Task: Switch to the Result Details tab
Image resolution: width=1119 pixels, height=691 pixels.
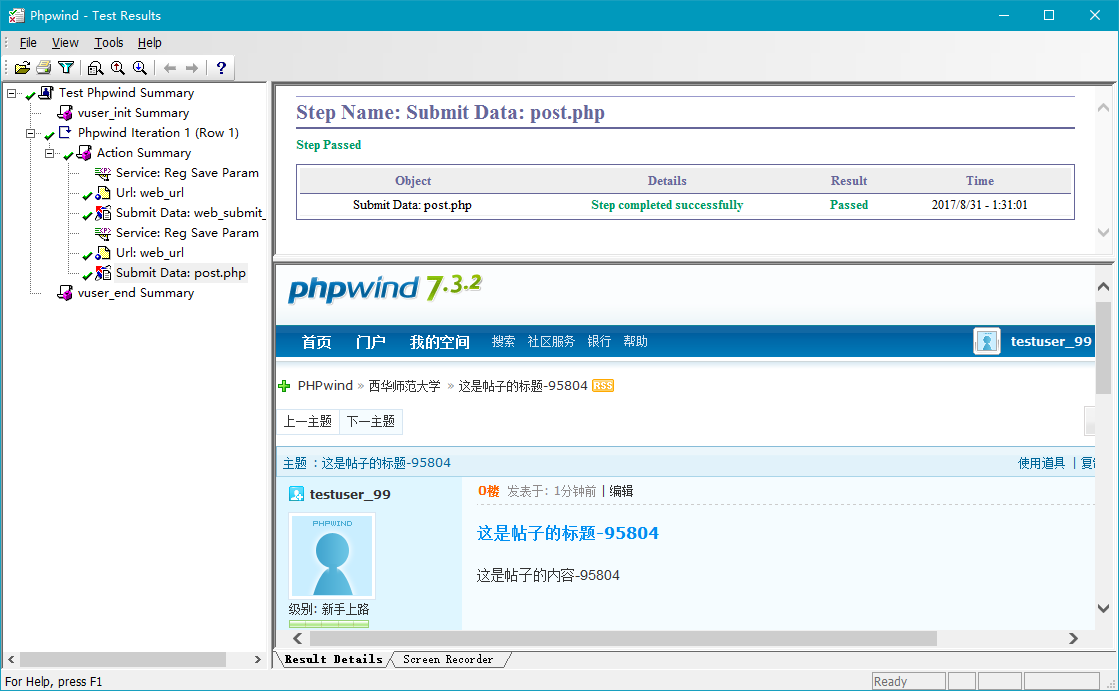Action: [333, 660]
